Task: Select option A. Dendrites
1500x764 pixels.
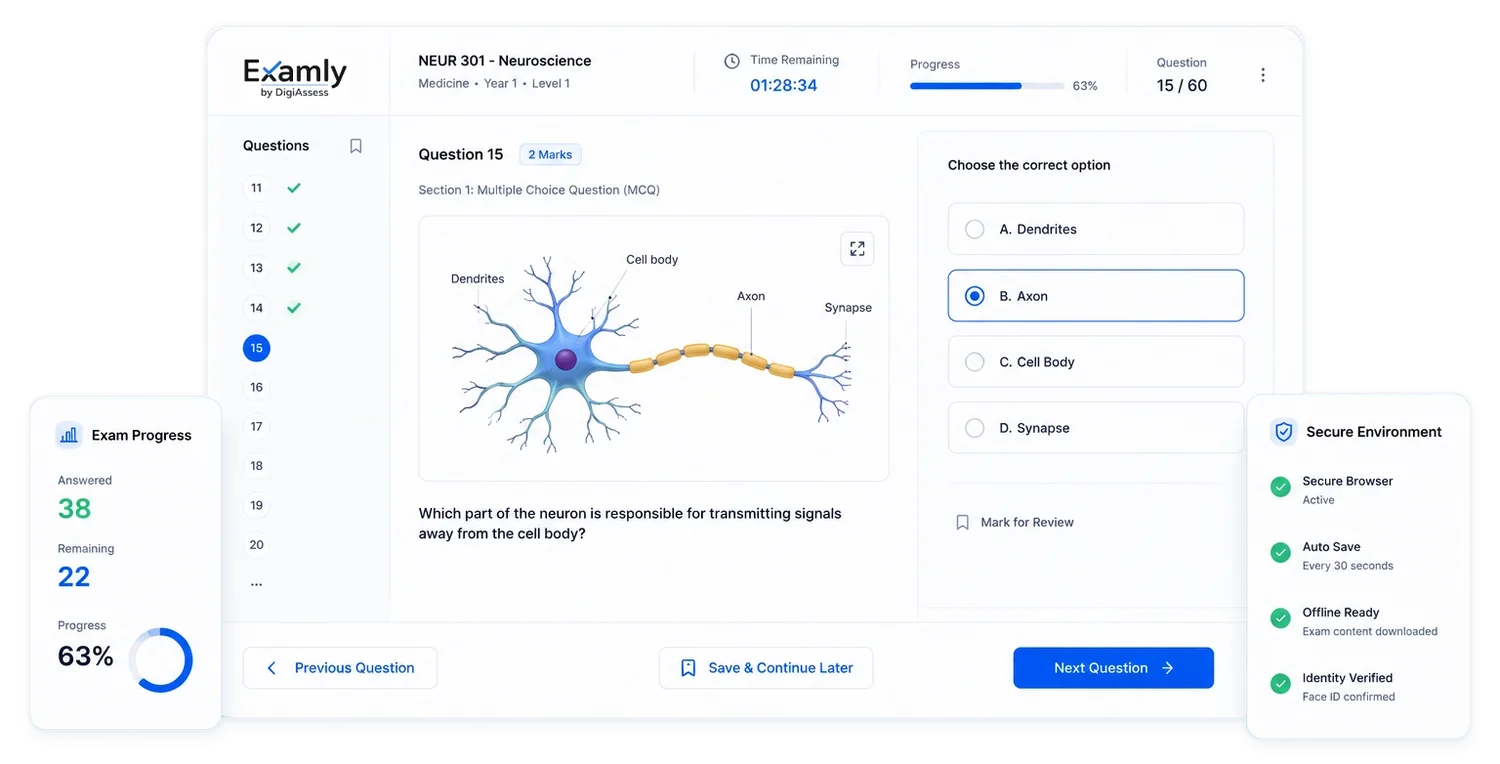Action: pyautogui.click(x=1096, y=229)
